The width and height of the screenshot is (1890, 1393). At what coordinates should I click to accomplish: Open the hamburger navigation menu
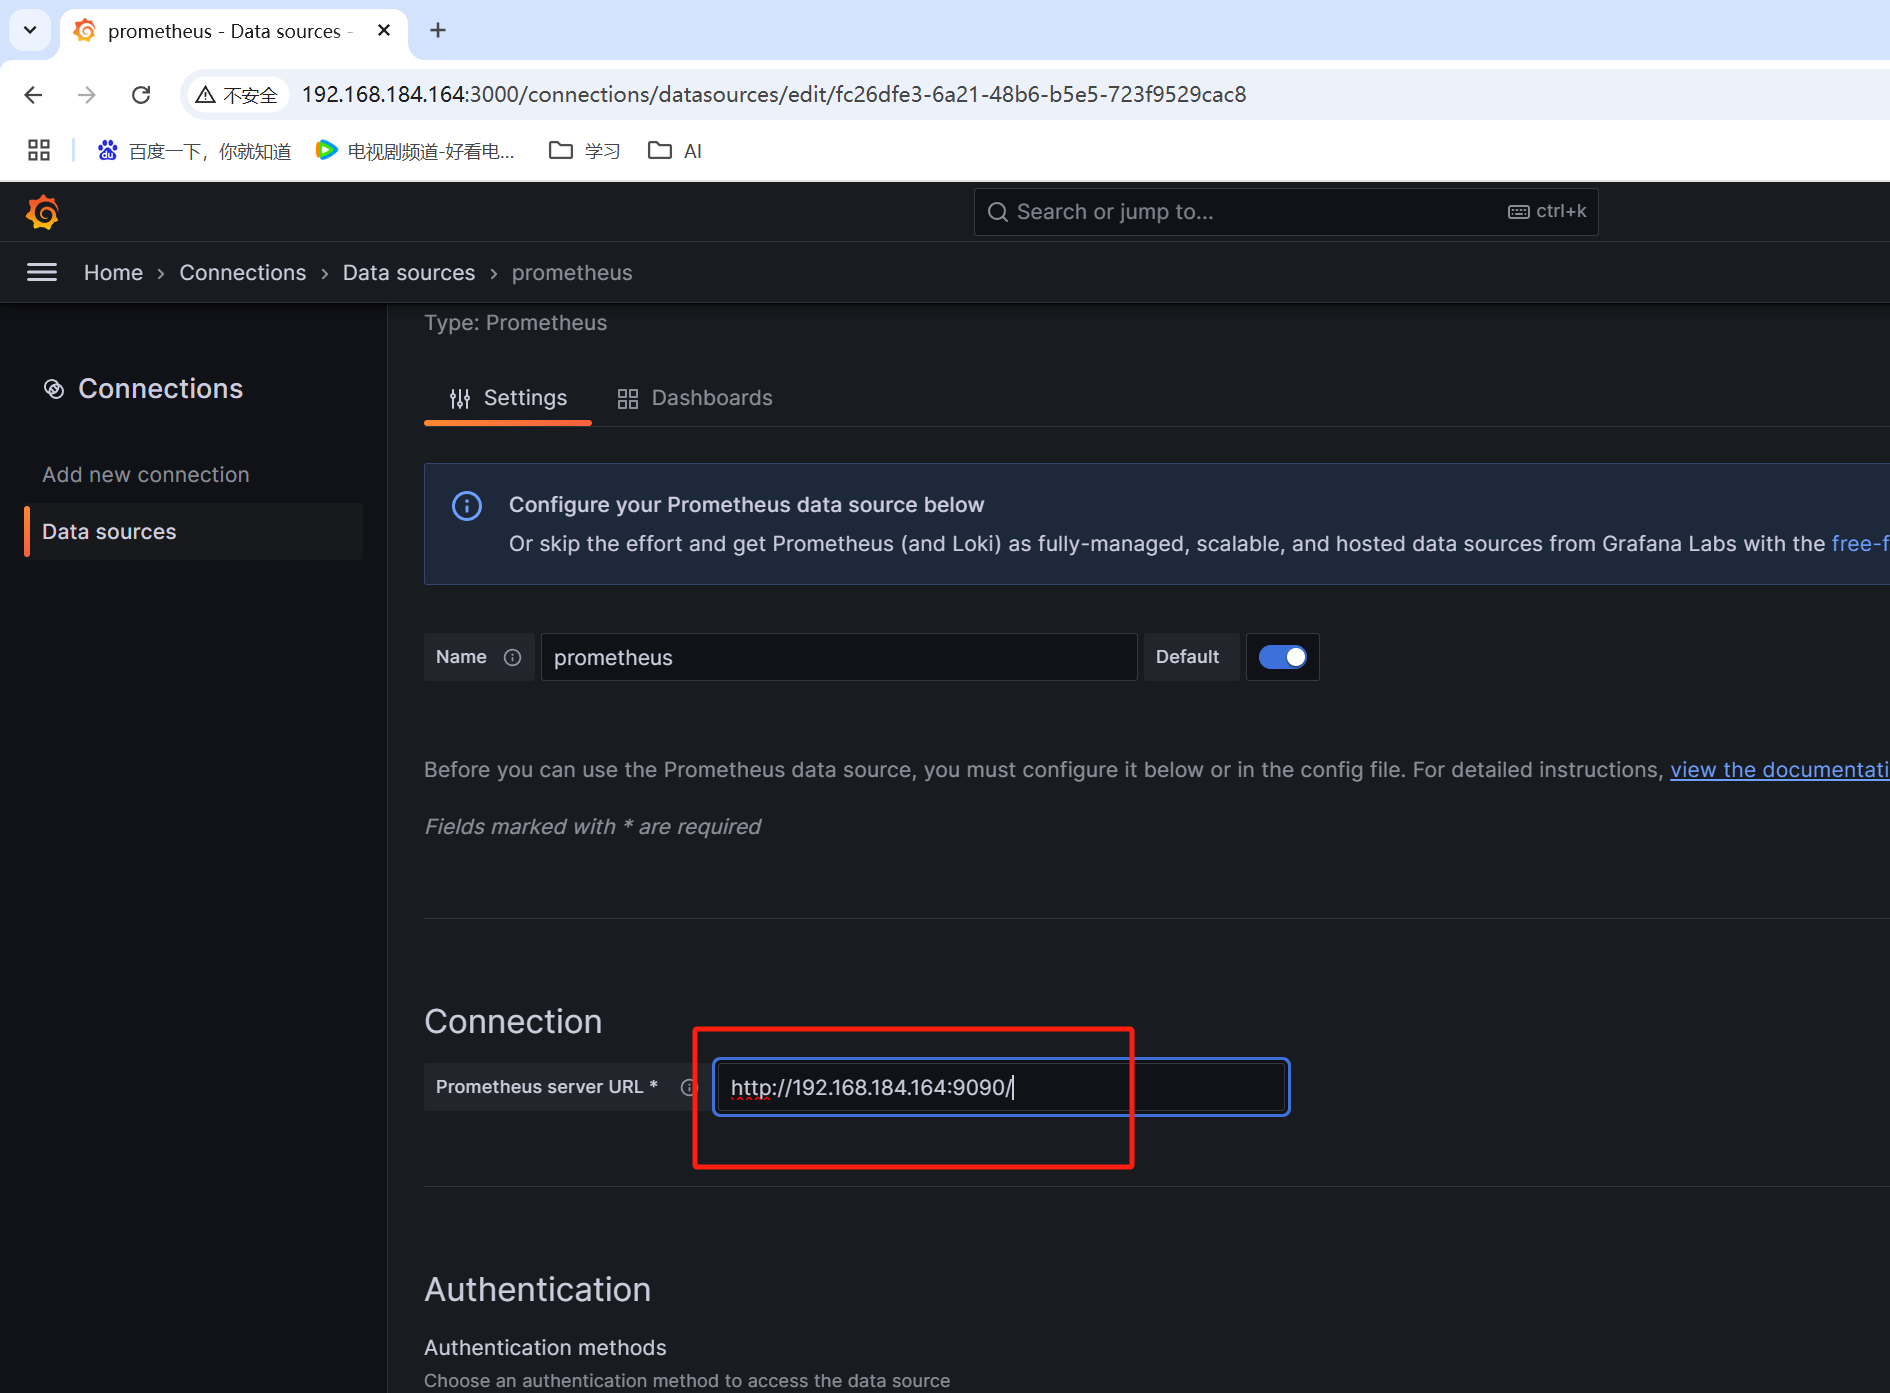(42, 273)
